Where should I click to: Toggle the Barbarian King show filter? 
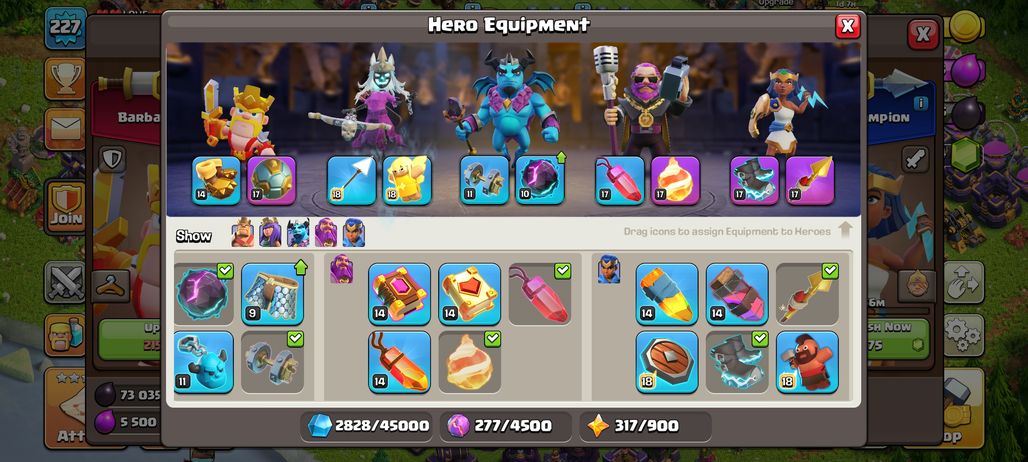point(243,233)
